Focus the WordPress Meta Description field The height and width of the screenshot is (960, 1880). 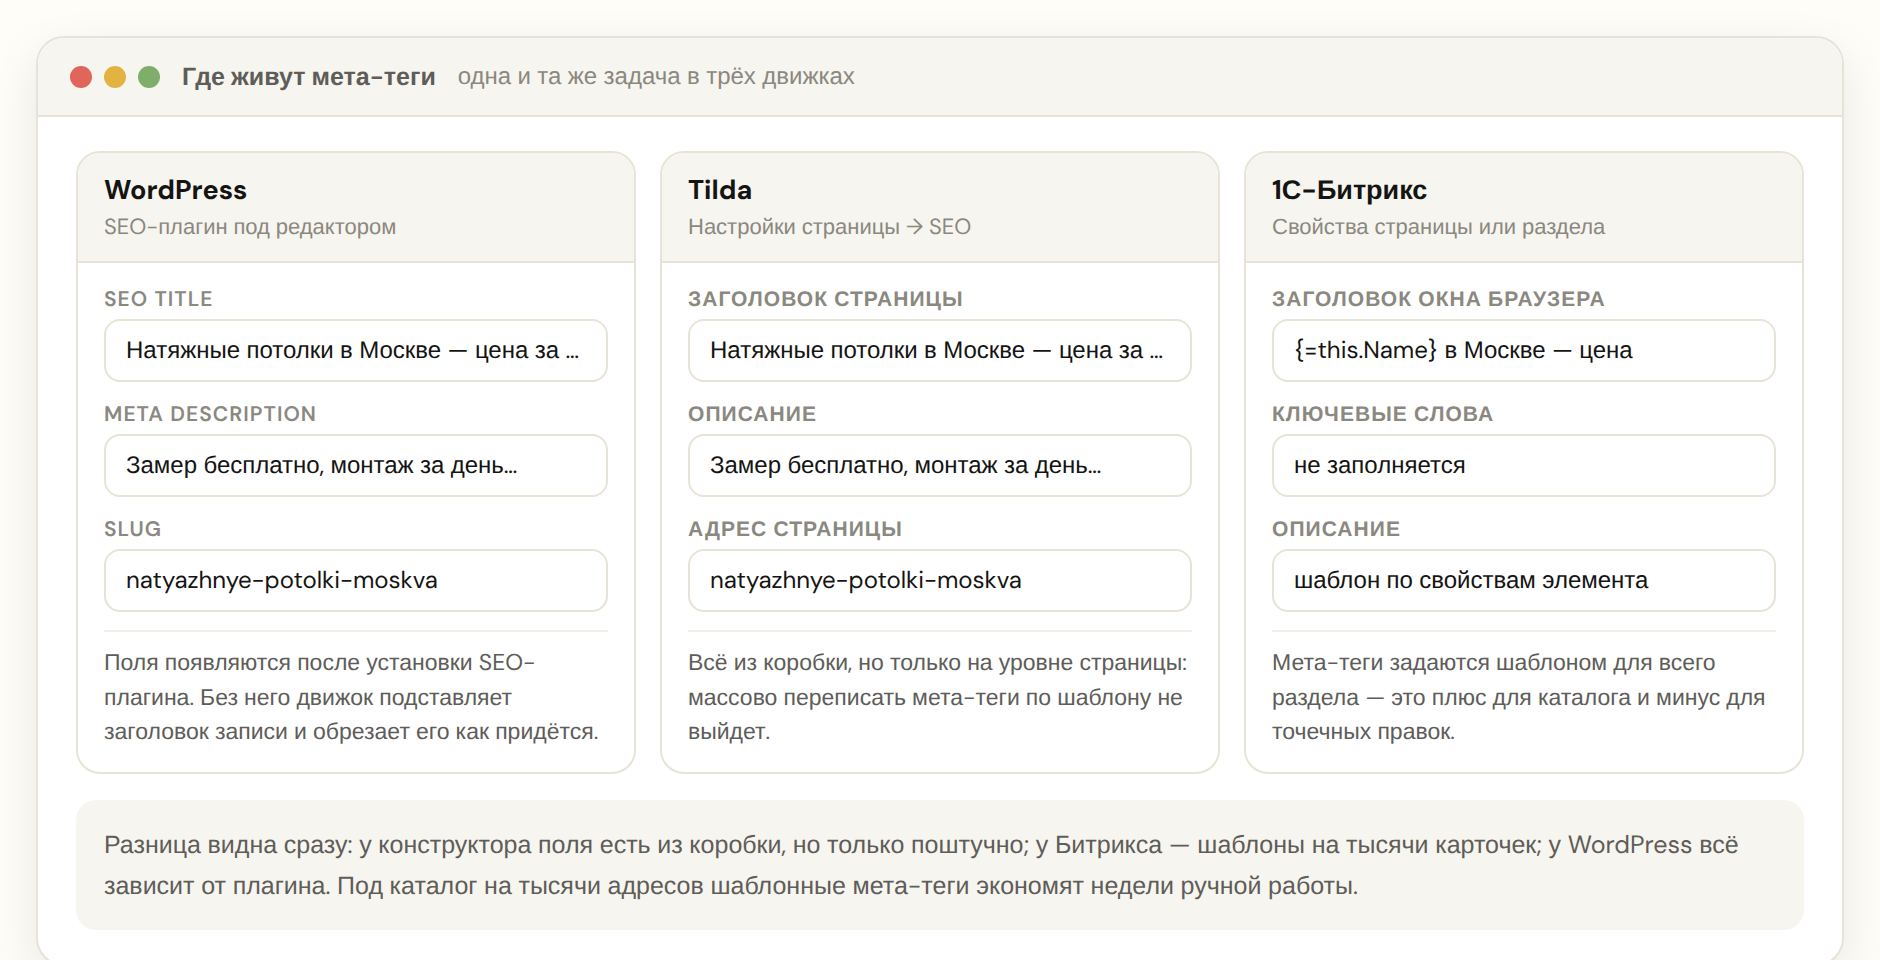tap(356, 465)
